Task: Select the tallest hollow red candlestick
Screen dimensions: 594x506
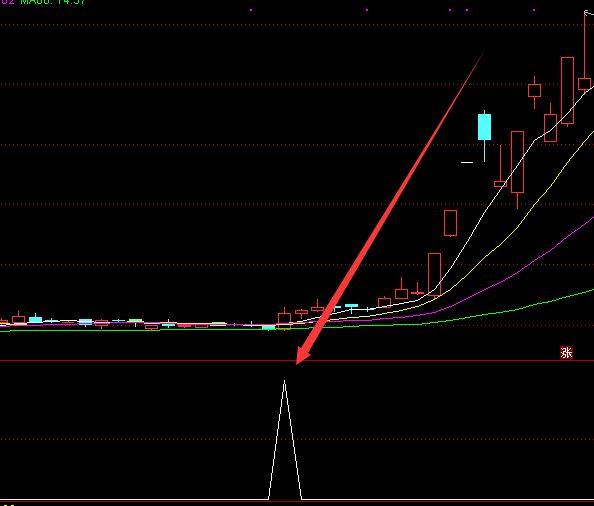Action: pyautogui.click(x=567, y=91)
